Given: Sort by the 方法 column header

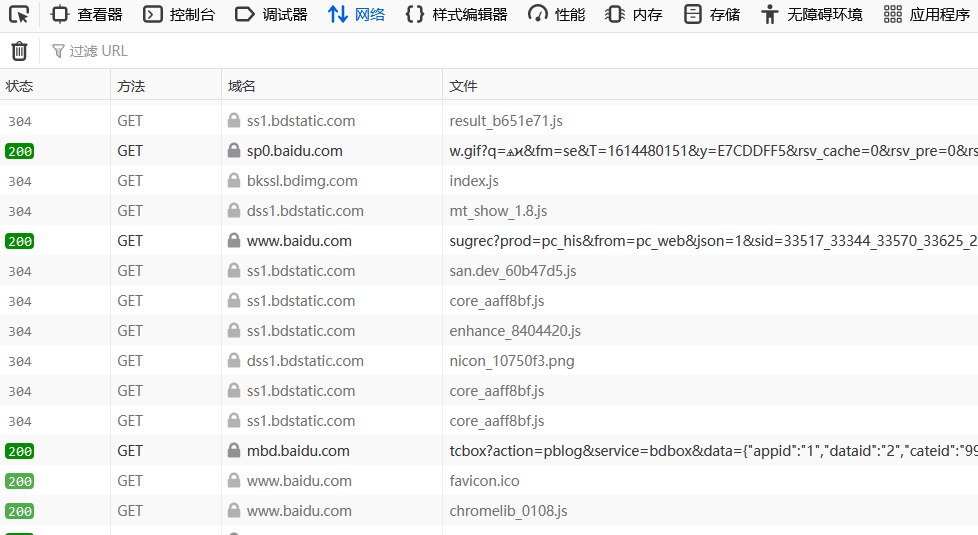Looking at the screenshot, I should pyautogui.click(x=166, y=86).
